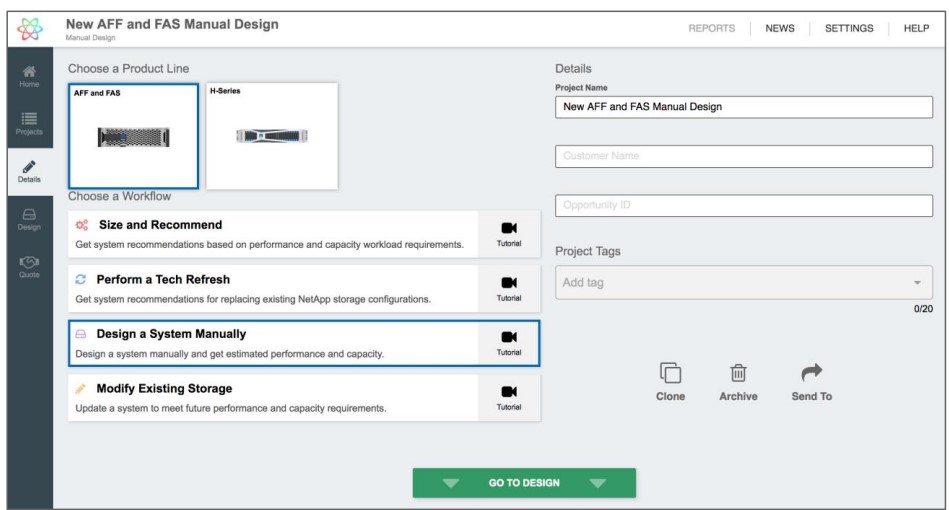Choose the Size and Recommend workflow
The height and width of the screenshot is (510, 949).
[x=270, y=234]
